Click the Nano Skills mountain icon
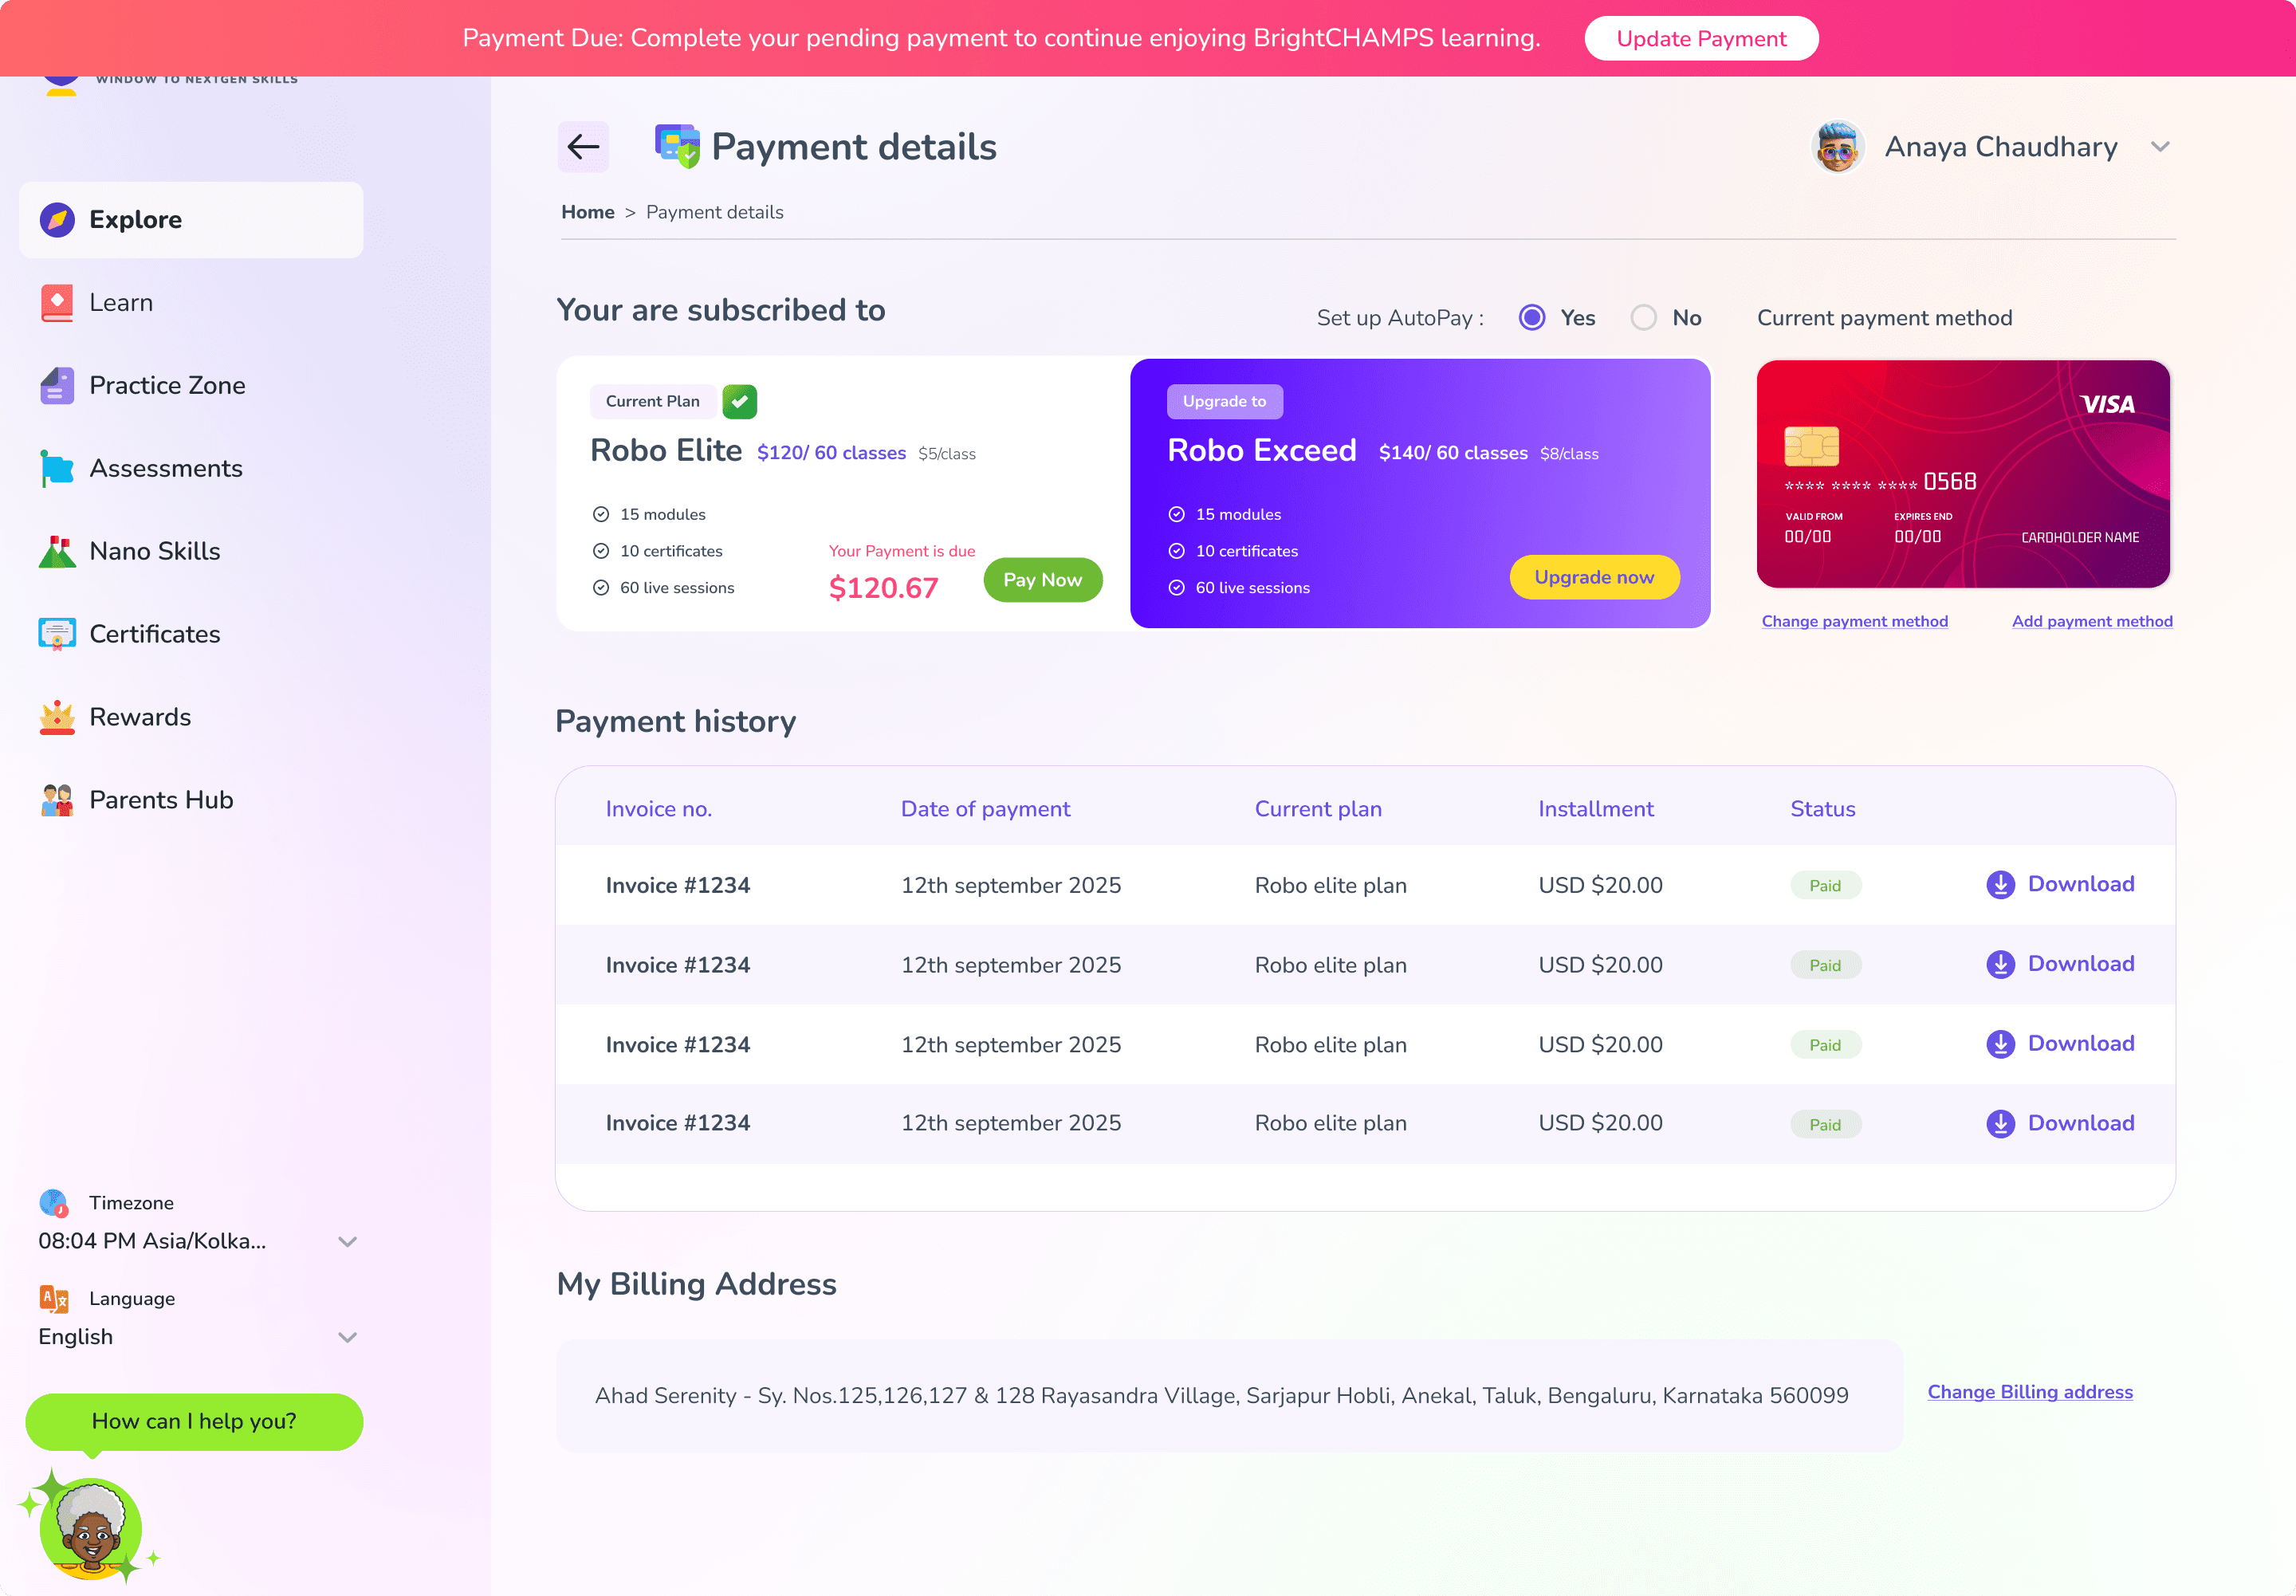This screenshot has height=1596, width=2296. 57,551
